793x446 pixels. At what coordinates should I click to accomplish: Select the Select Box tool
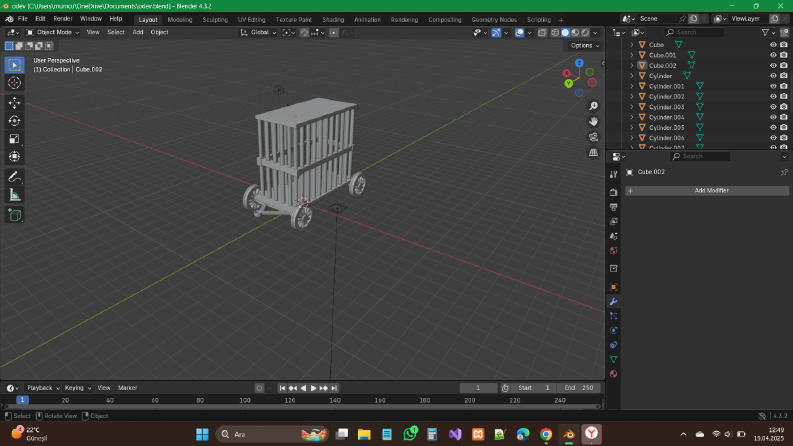point(14,65)
